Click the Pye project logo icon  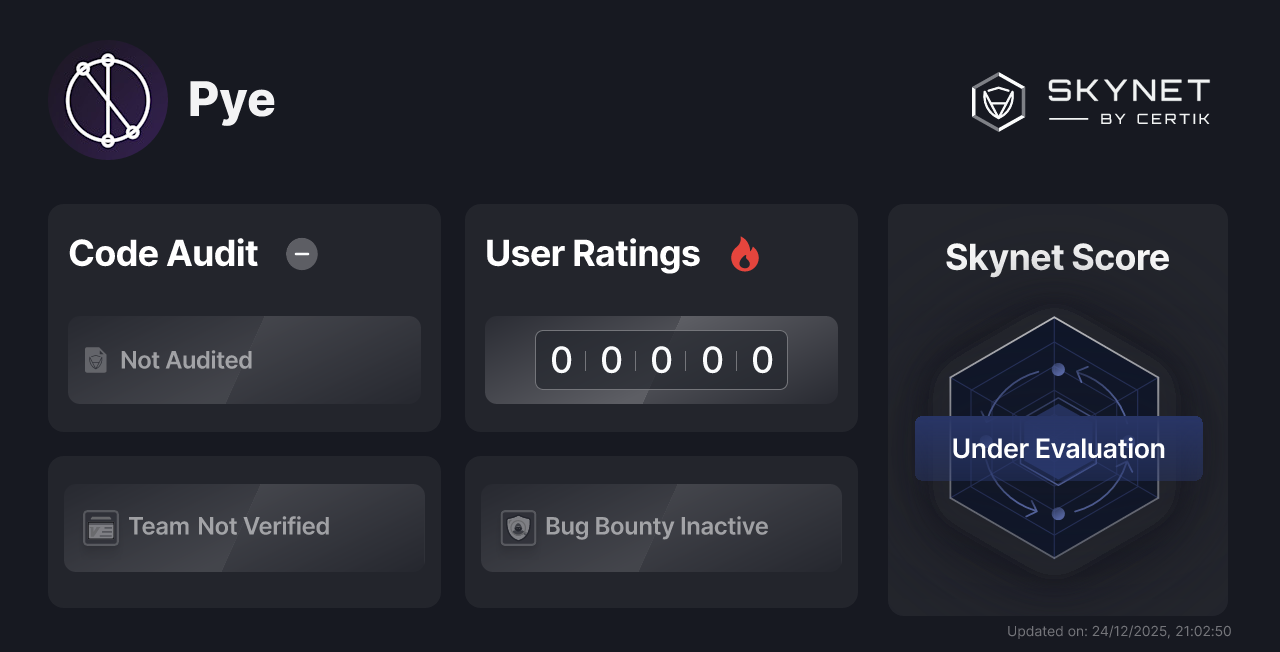pyautogui.click(x=108, y=99)
